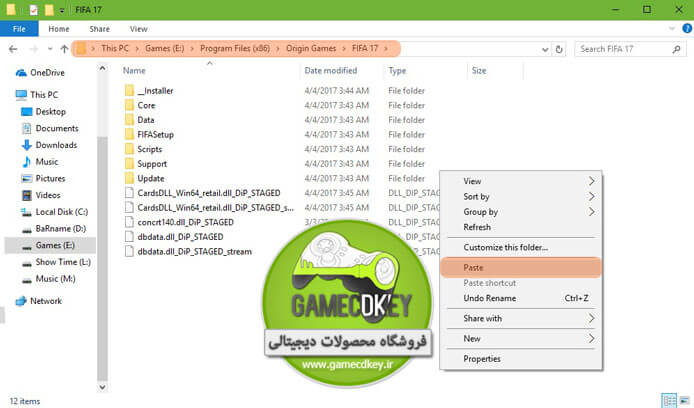Select file dbdata.dll_DiP_STAGED
Screen dimensions: 694x408
(180, 237)
